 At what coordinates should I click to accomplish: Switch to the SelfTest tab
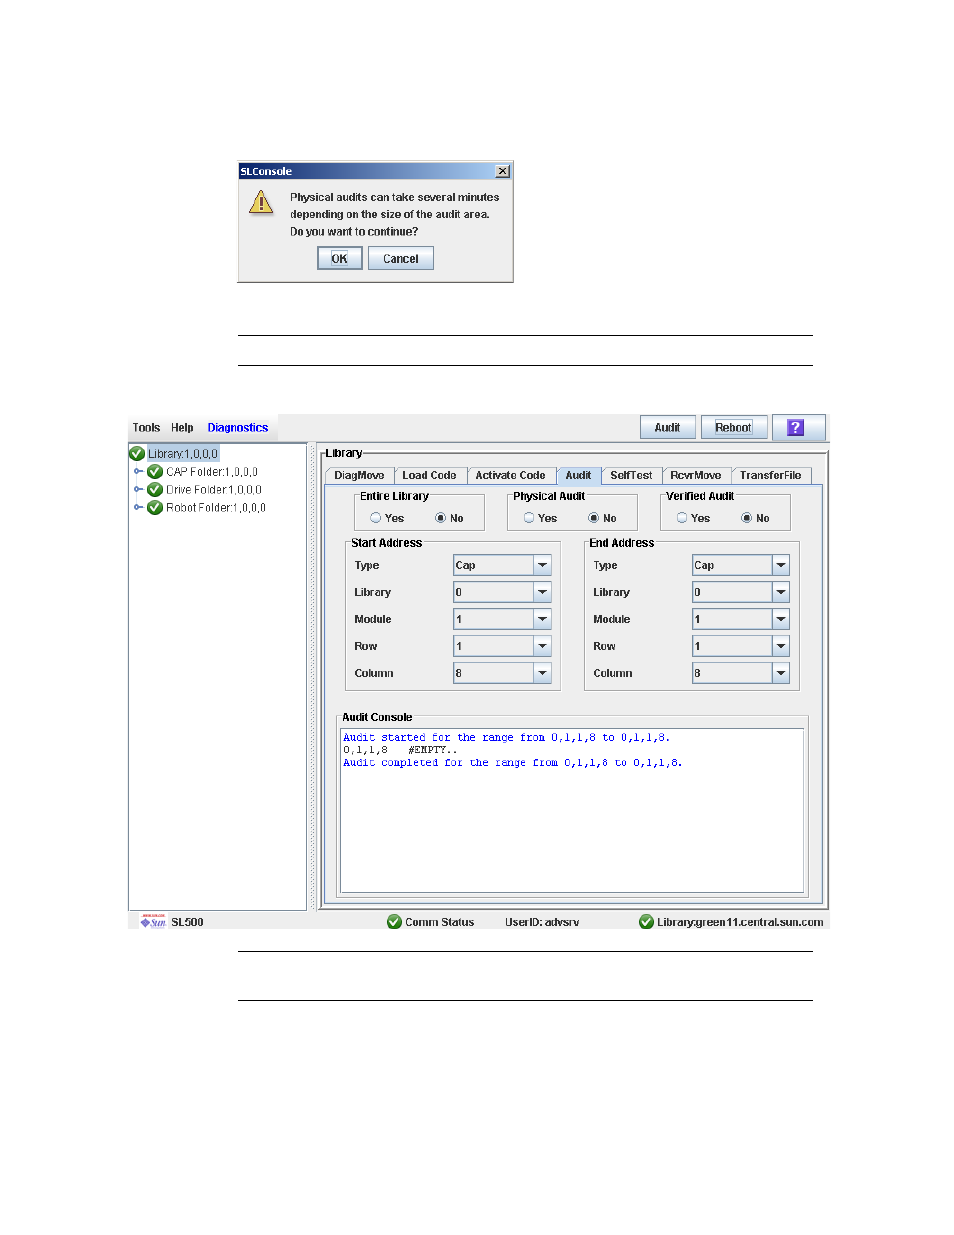[631, 476]
